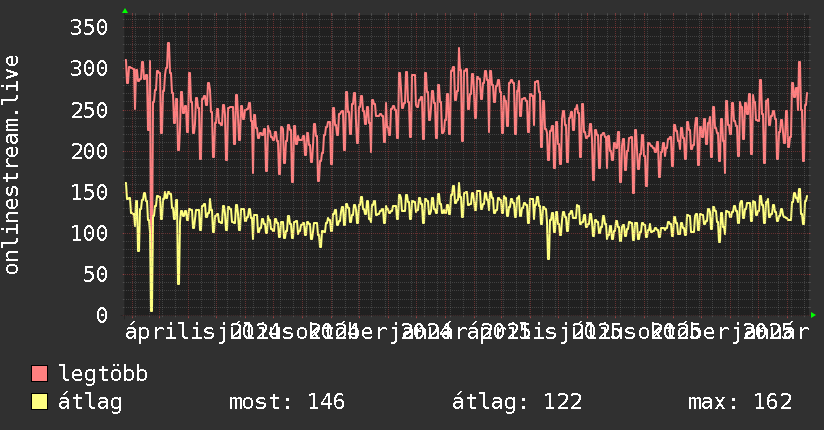This screenshot has width=824, height=430.
Task: Click the pink legtöbb legend color swatch
Action: point(39,374)
